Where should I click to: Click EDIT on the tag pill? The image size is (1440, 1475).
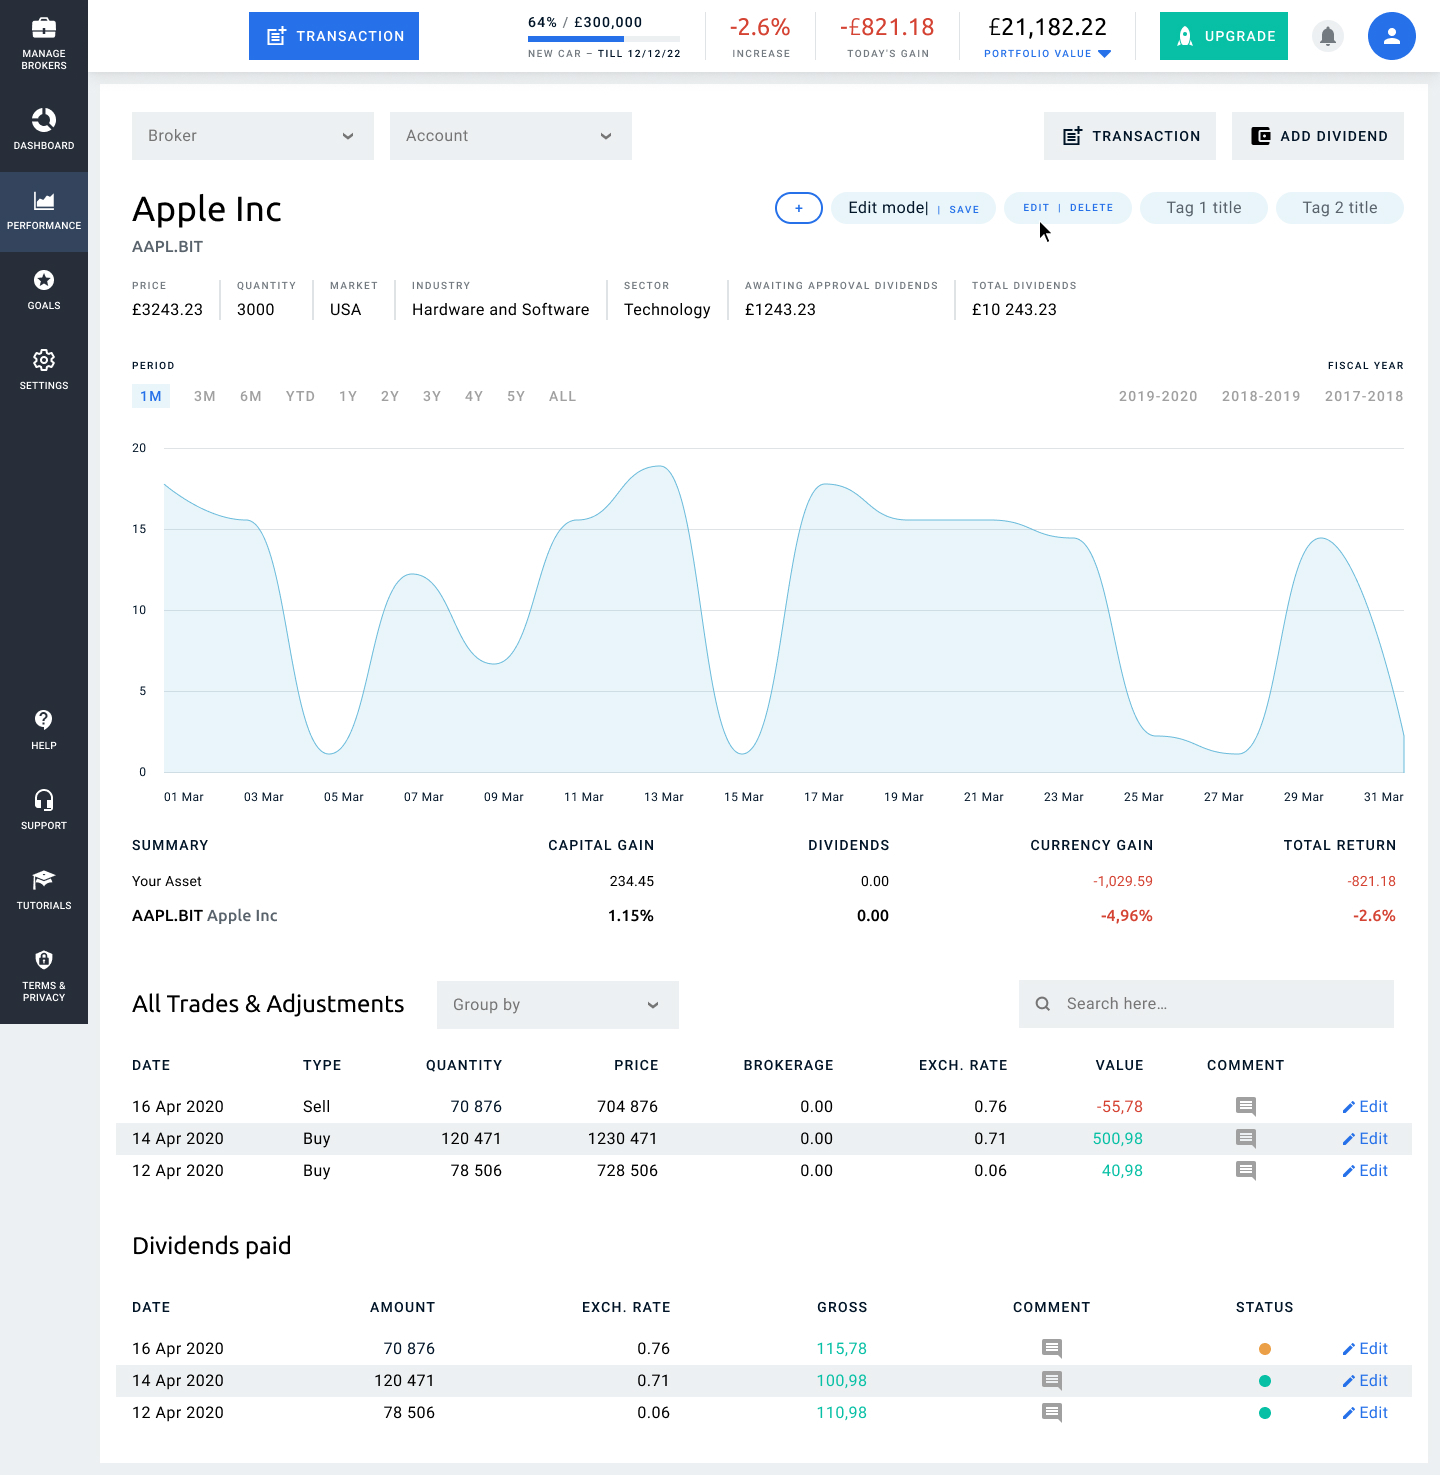click(x=1036, y=208)
